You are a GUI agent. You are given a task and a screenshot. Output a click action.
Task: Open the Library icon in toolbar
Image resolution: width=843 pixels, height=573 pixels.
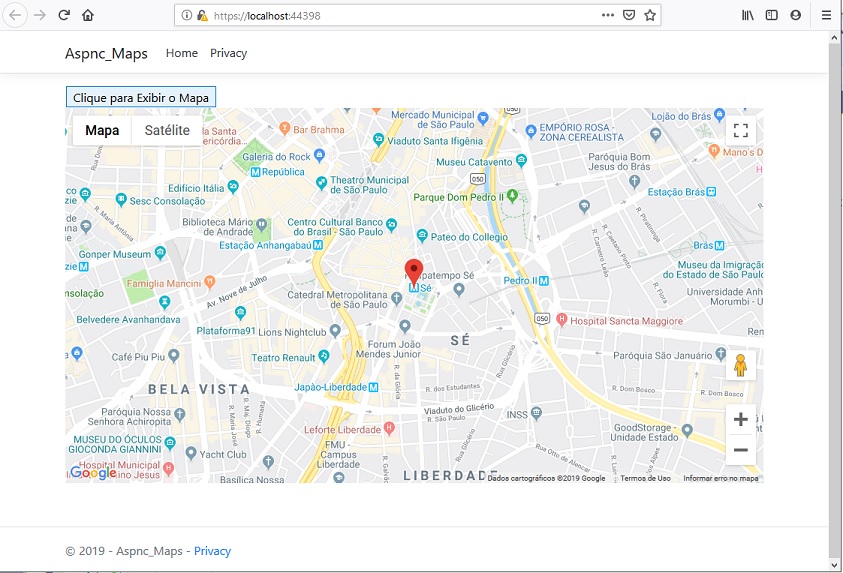coord(747,15)
